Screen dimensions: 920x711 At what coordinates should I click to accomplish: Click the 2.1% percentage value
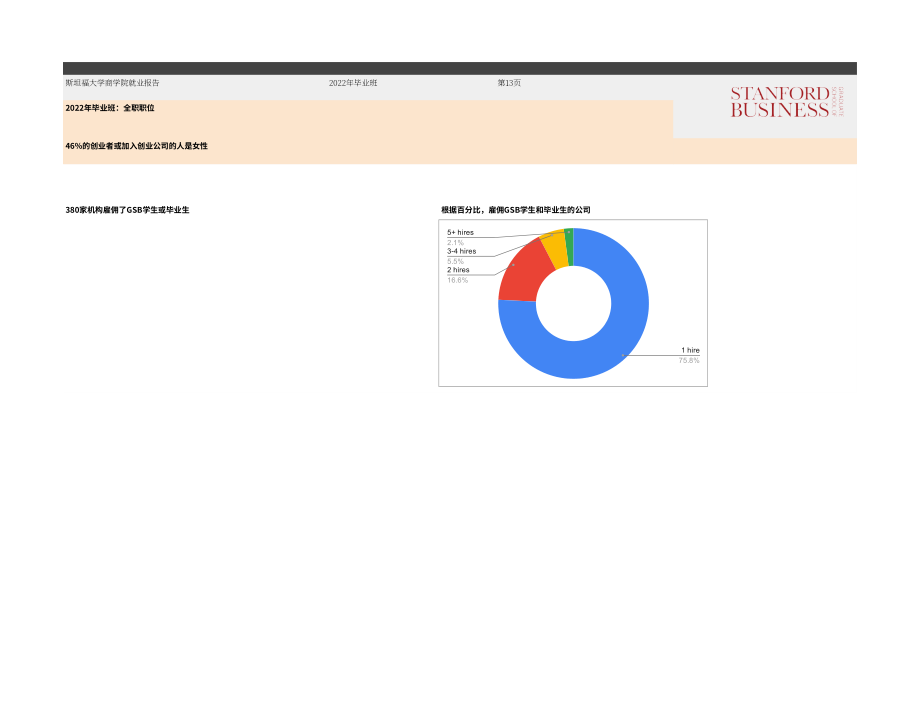click(x=455, y=242)
